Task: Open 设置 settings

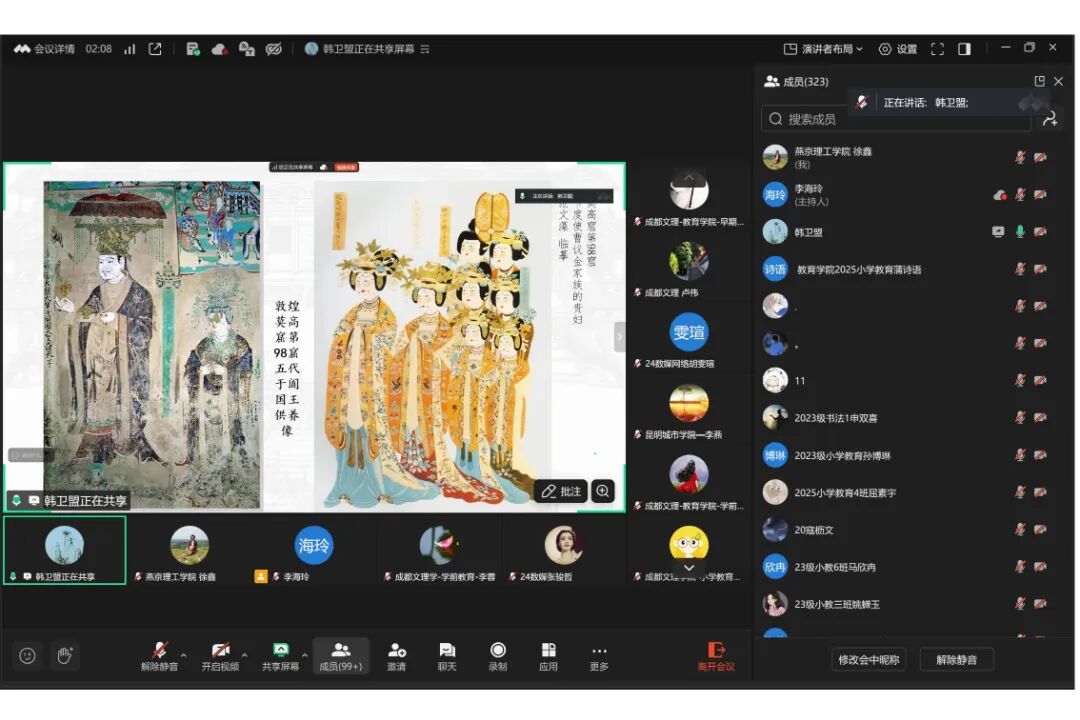Action: tap(897, 49)
